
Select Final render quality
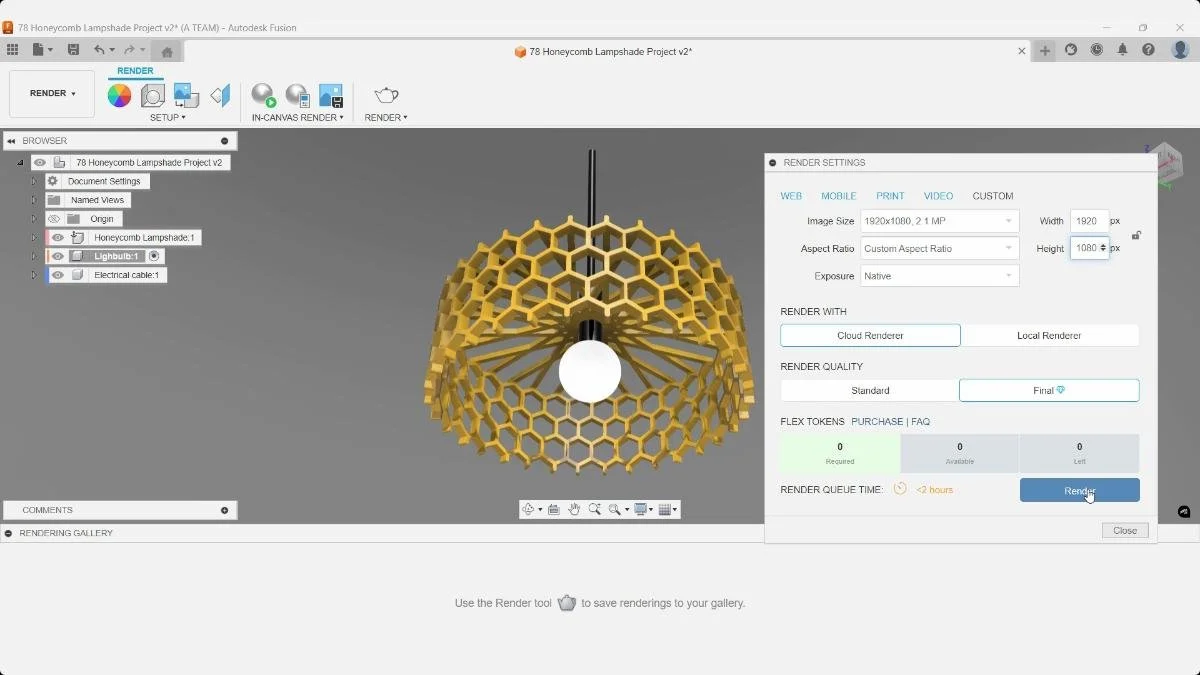tap(1049, 390)
